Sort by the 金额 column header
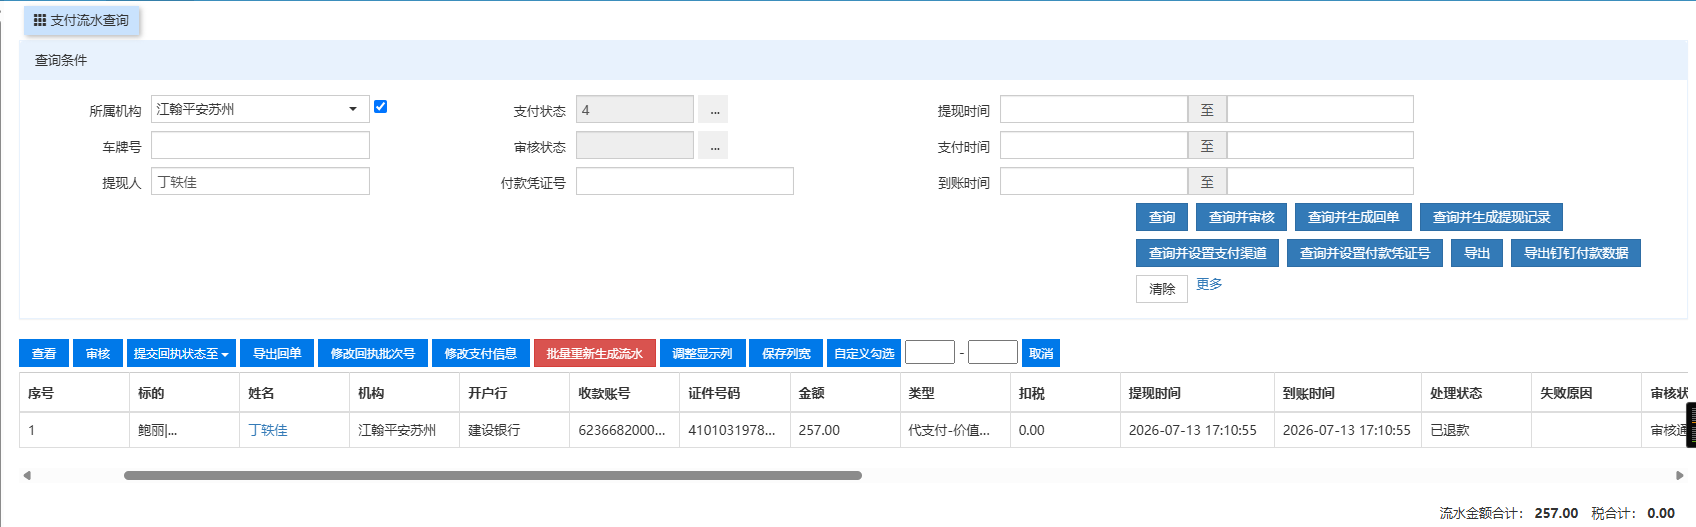The height and width of the screenshot is (527, 1696). (x=811, y=393)
